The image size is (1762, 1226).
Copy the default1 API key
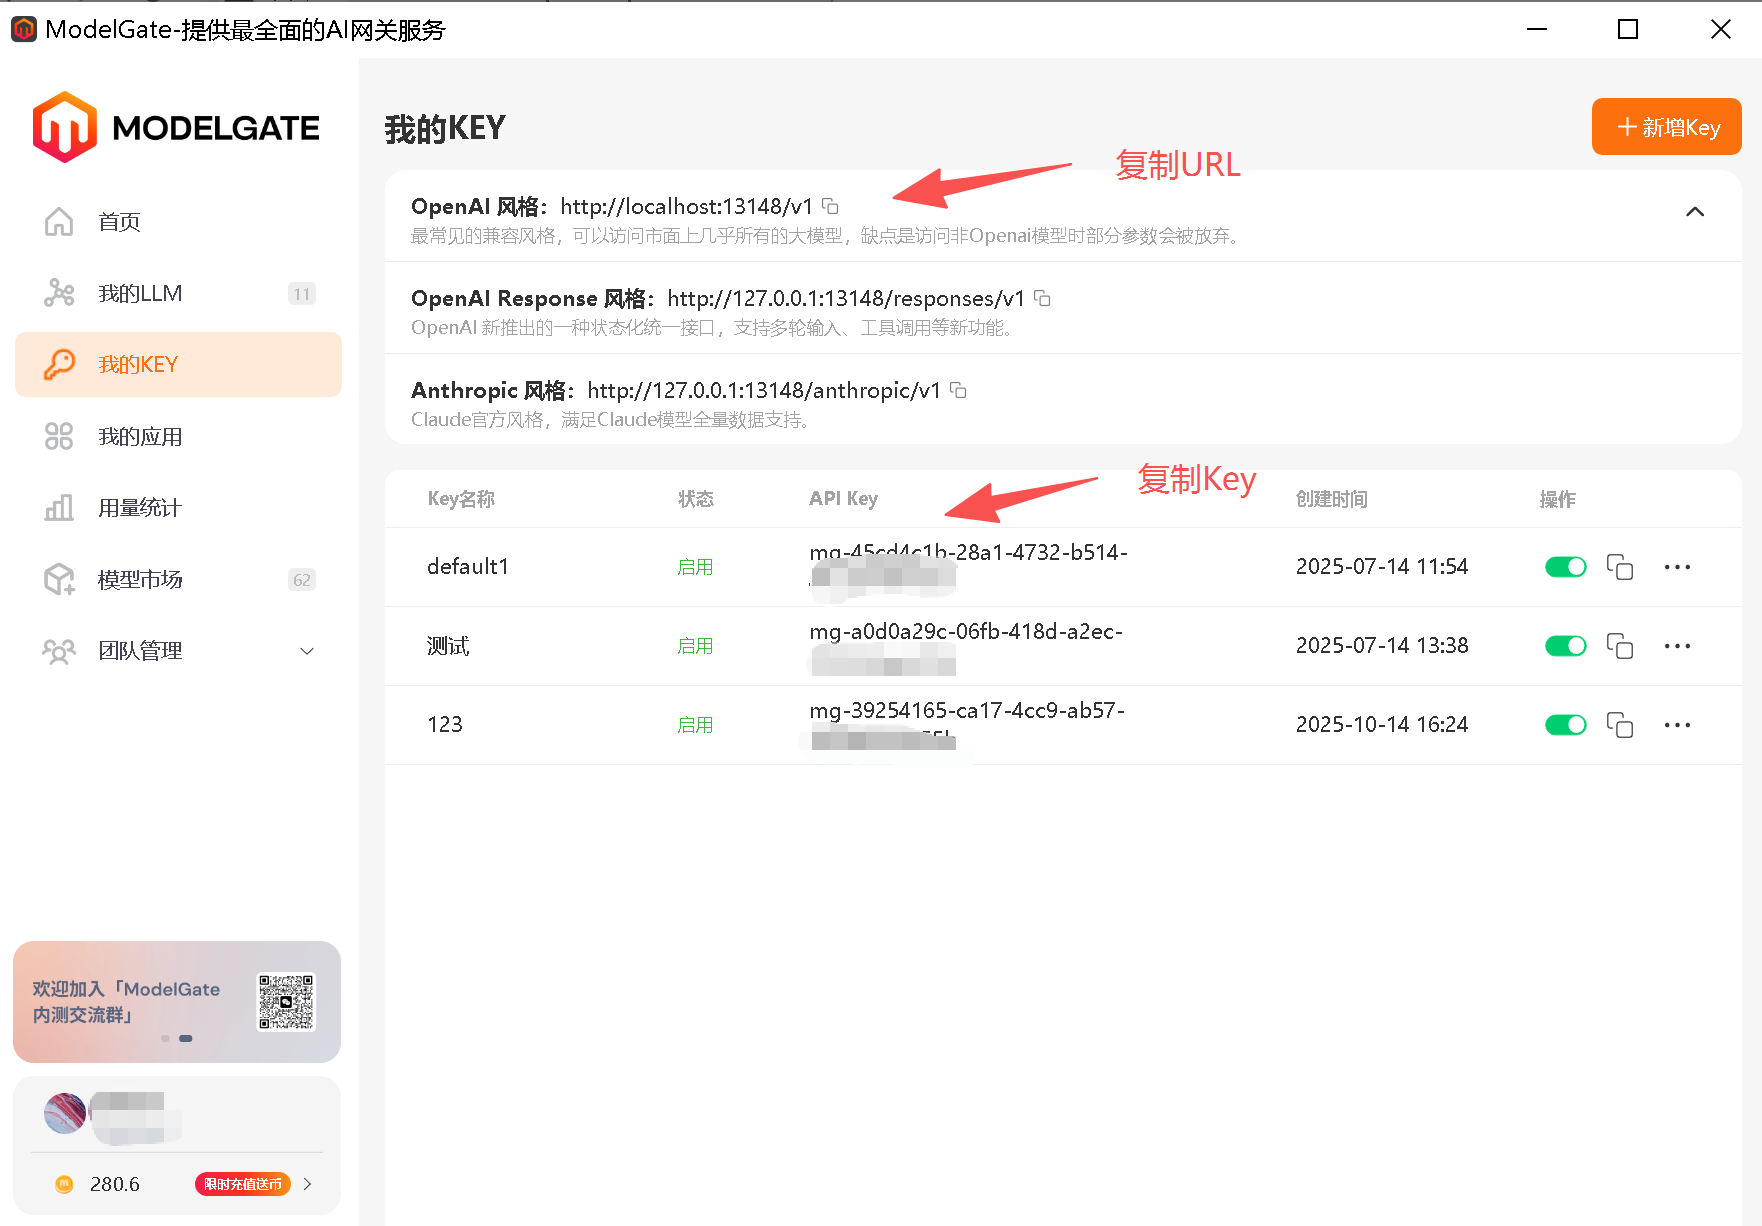click(x=1619, y=567)
